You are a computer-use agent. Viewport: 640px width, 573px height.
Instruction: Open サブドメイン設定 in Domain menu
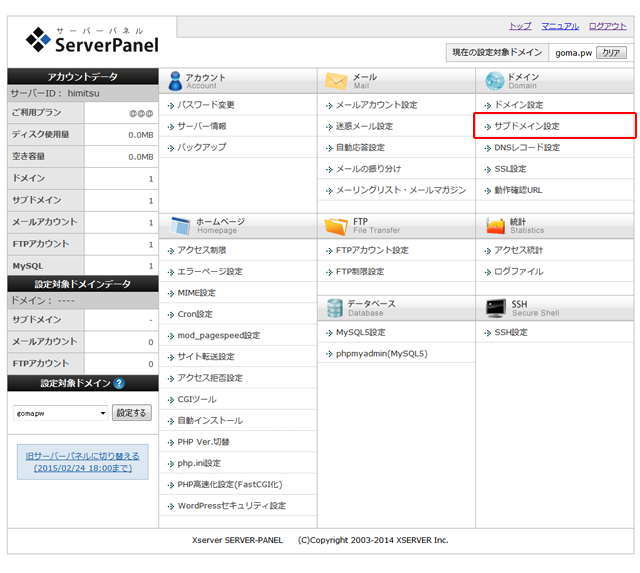pyautogui.click(x=526, y=126)
